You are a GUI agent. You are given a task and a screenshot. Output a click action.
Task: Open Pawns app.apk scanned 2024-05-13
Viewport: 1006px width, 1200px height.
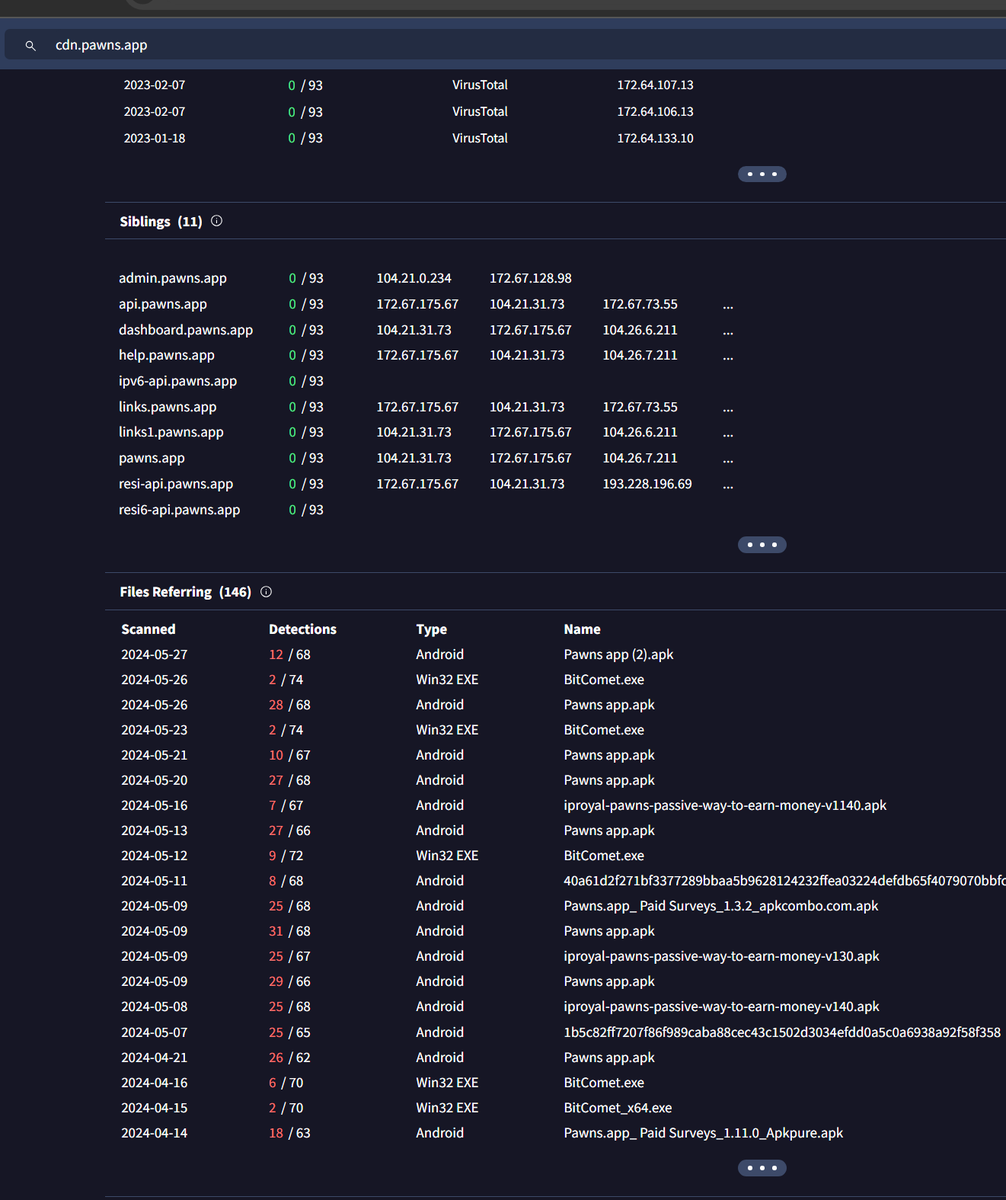[609, 830]
